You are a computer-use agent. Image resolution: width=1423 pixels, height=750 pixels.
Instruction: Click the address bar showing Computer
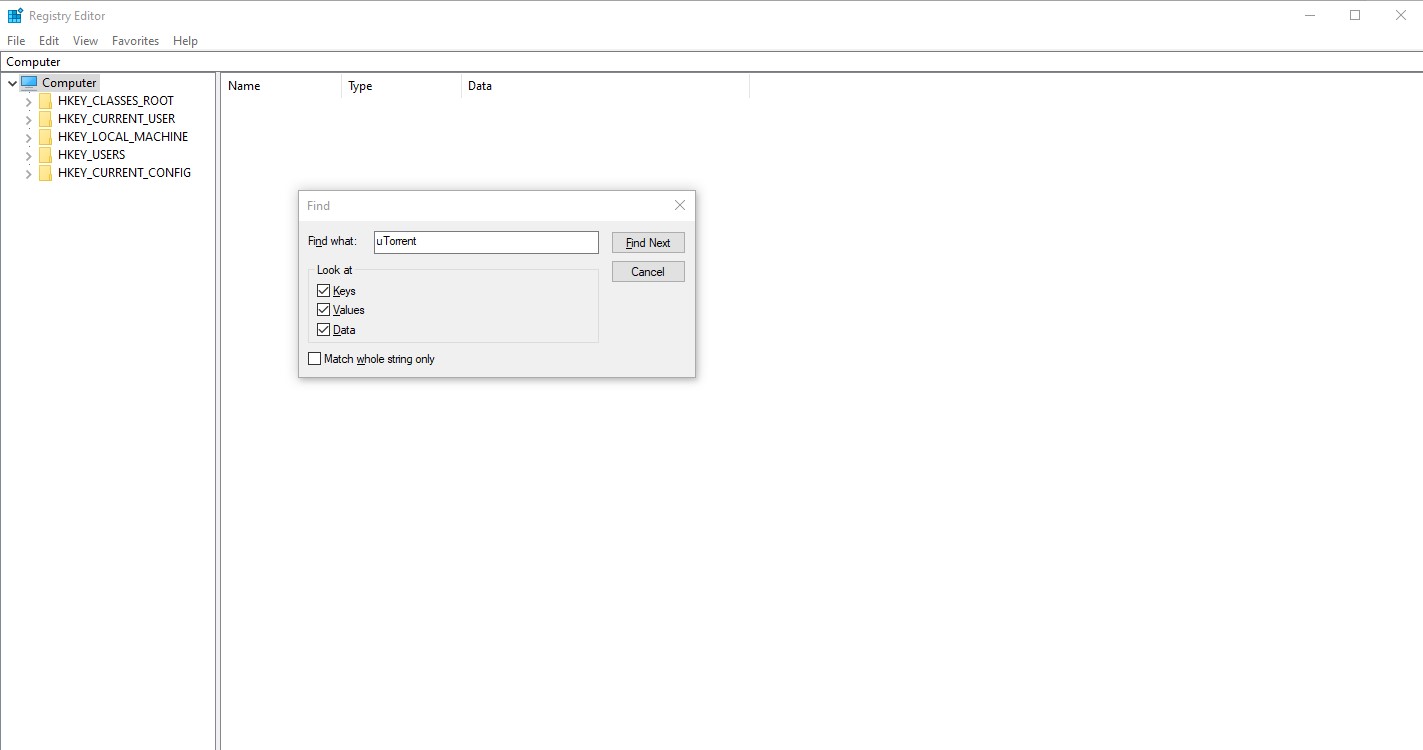711,62
